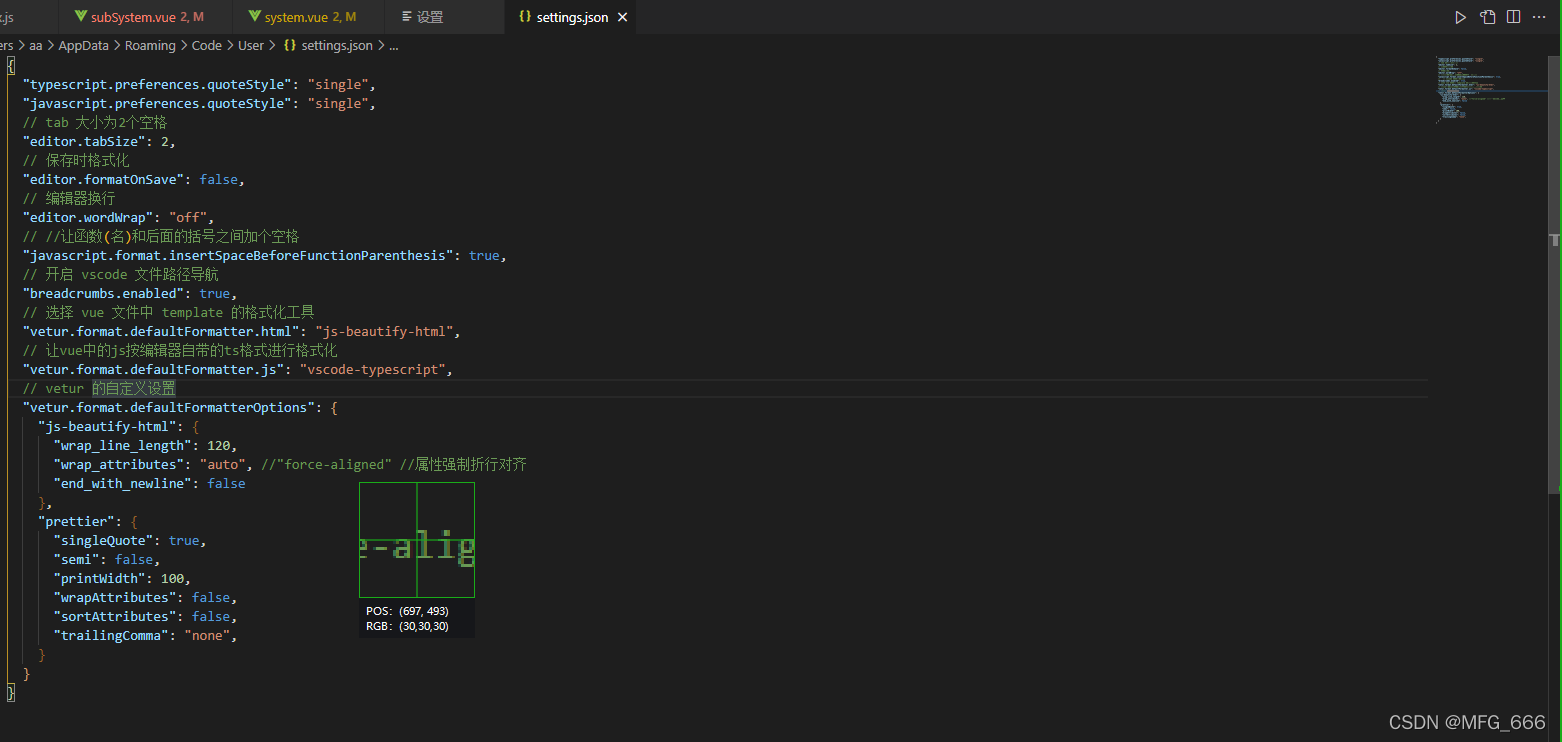
Task: Click the 100 value of printWidth
Action: 173,578
